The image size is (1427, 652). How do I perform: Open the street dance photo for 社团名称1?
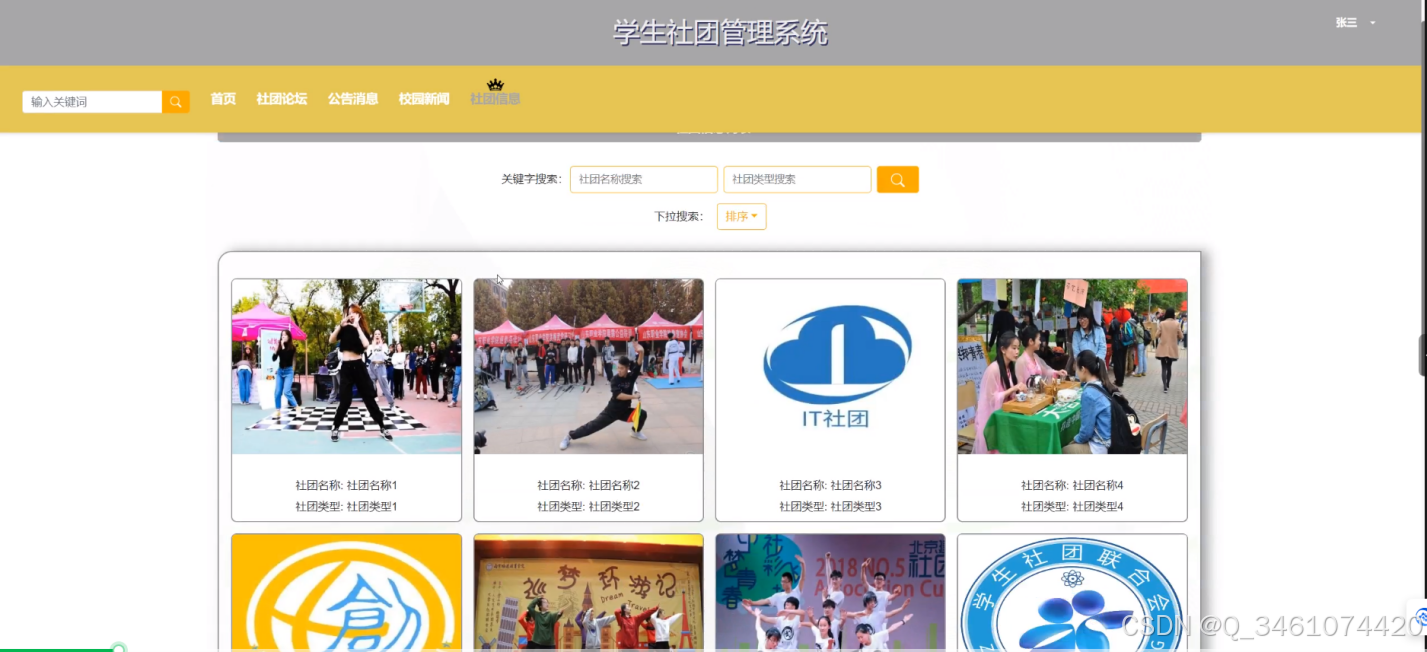tap(346, 367)
